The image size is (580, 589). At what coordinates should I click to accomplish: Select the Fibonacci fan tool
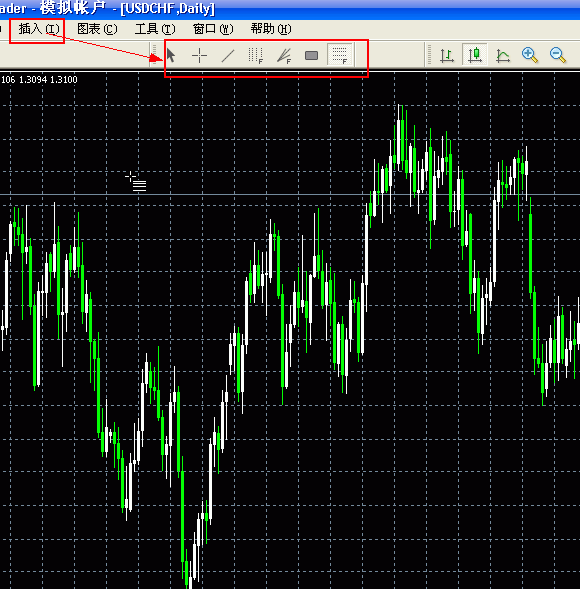coord(284,56)
